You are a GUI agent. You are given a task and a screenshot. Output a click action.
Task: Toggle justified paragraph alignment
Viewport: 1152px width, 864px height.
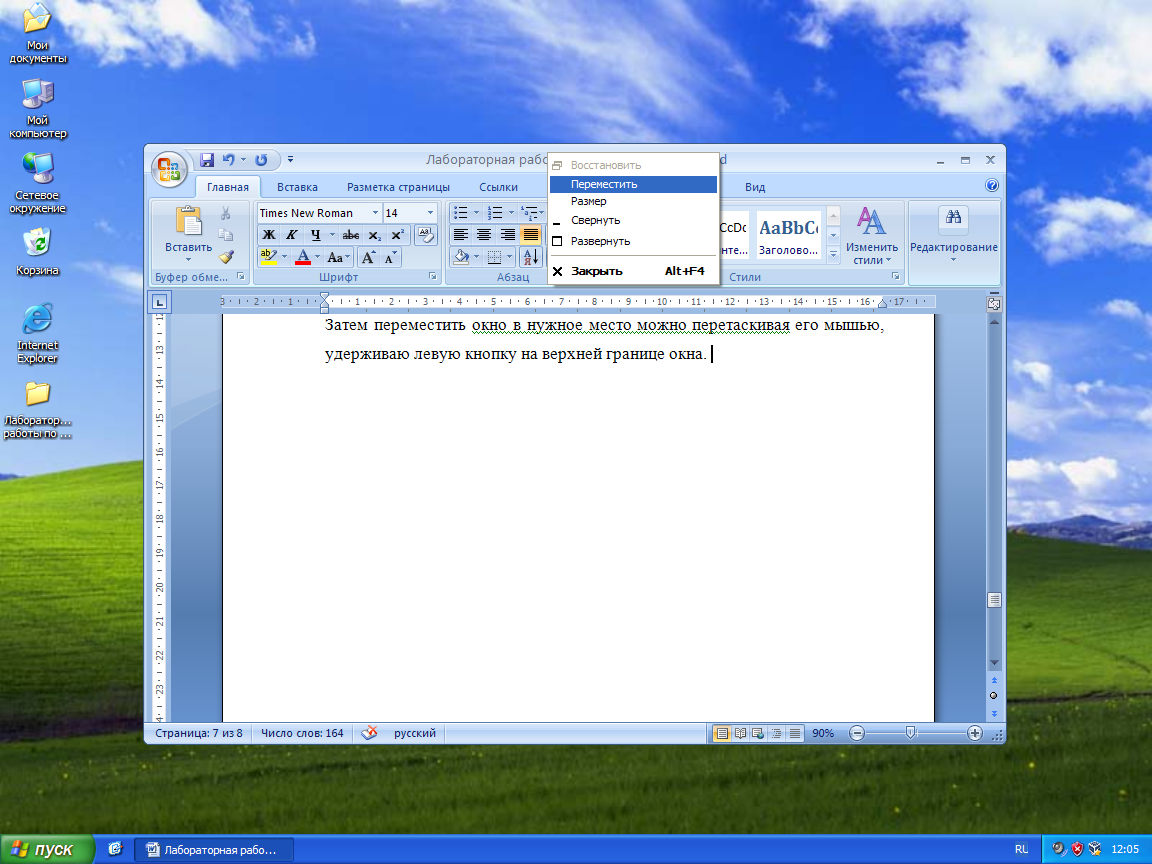point(530,235)
